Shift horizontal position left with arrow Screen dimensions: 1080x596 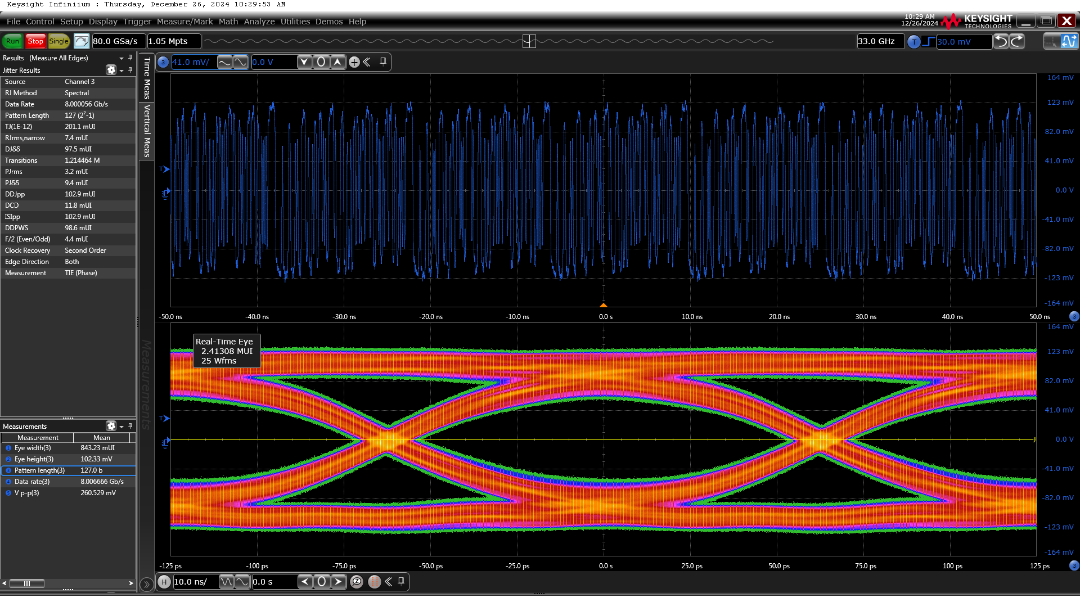(305, 582)
